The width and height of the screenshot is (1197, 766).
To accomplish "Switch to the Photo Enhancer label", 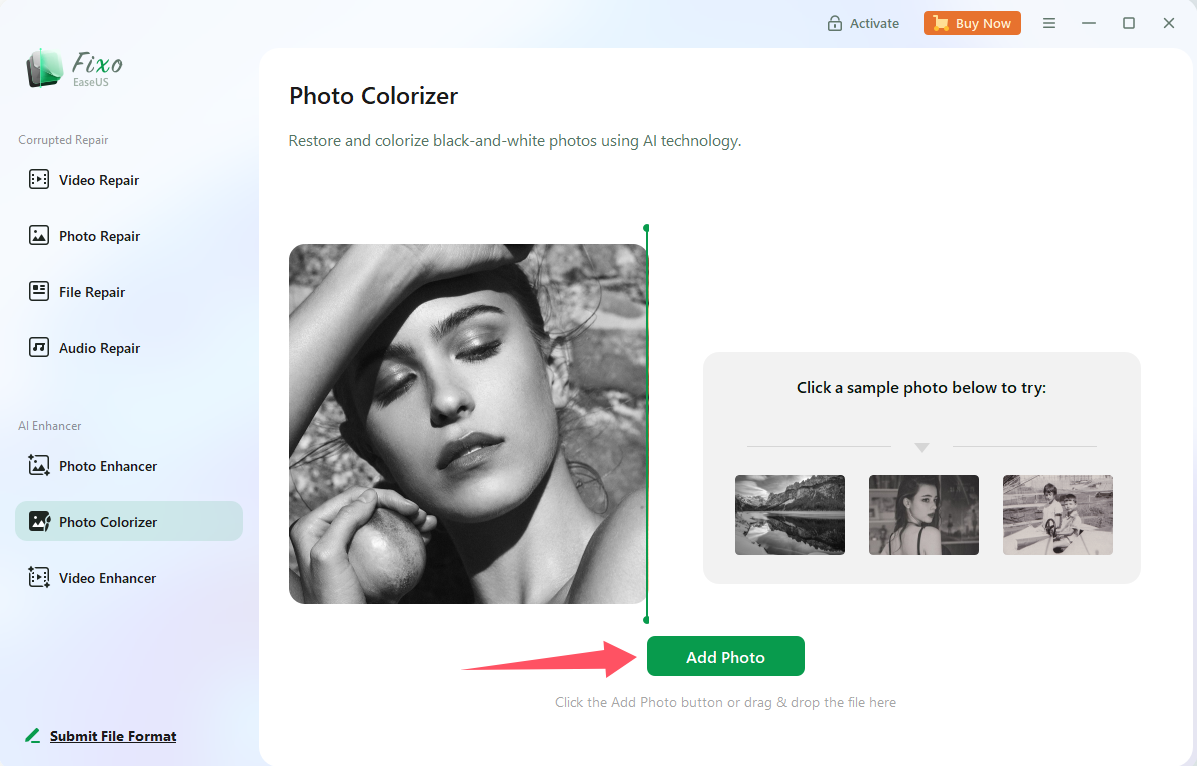I will (x=108, y=466).
